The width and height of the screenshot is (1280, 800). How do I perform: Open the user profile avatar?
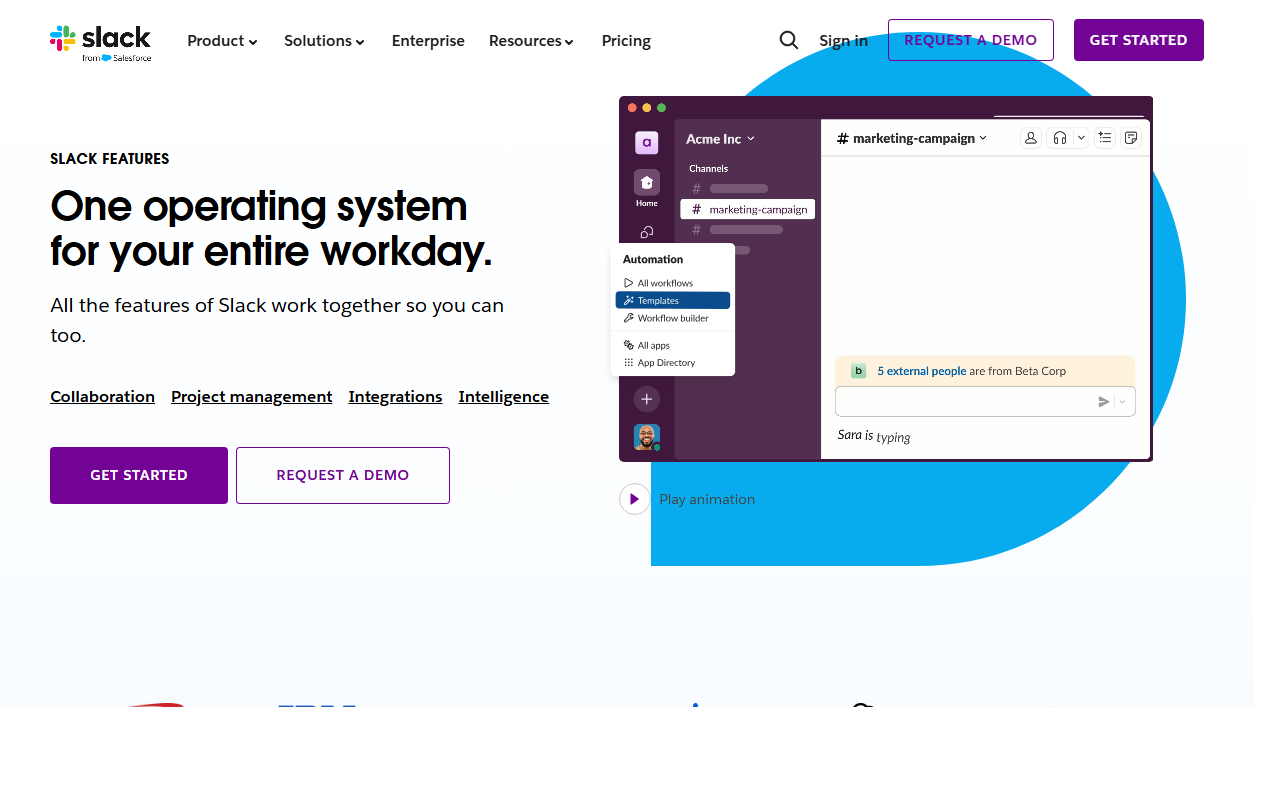click(x=647, y=437)
